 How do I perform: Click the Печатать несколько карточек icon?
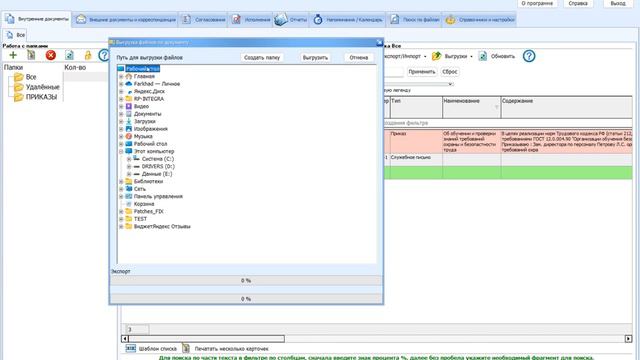click(186, 348)
